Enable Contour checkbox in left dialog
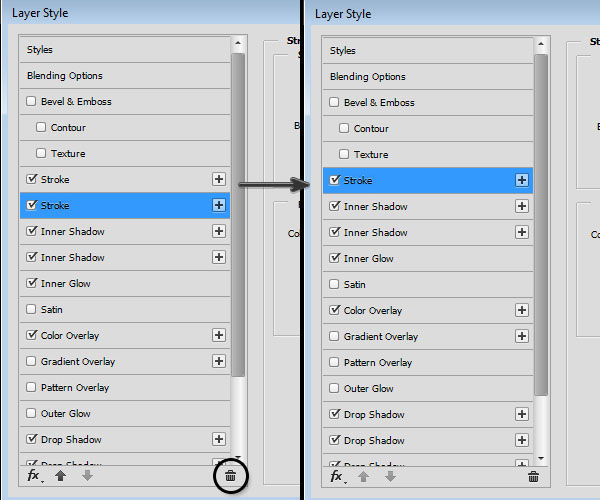 pyautogui.click(x=41, y=127)
